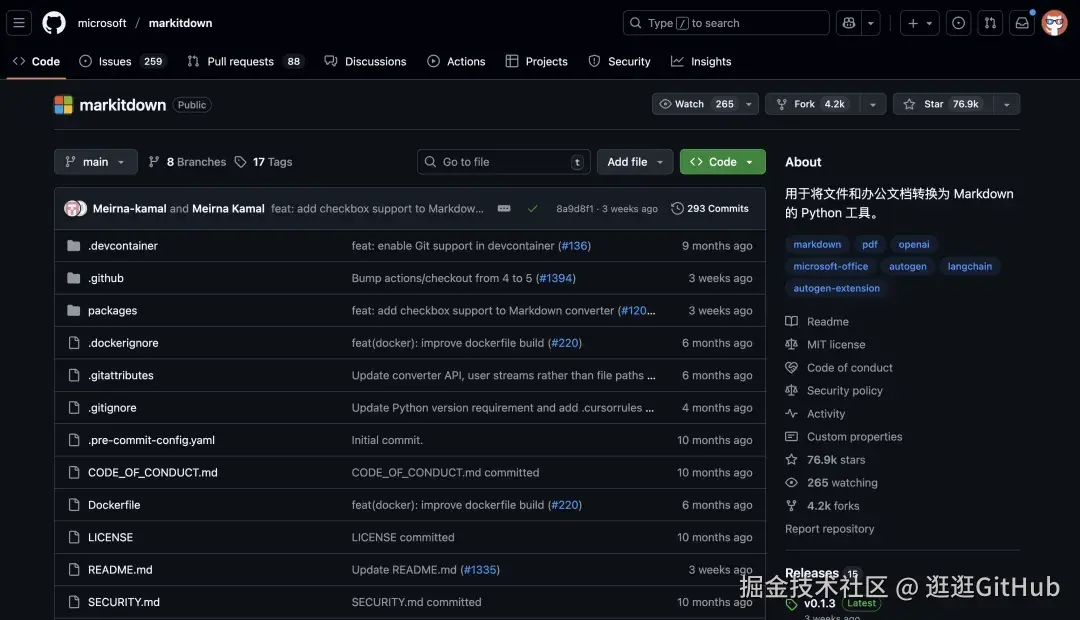Click the markitdown repository logo
Screen dimensions: 1080x620
click(x=63, y=105)
